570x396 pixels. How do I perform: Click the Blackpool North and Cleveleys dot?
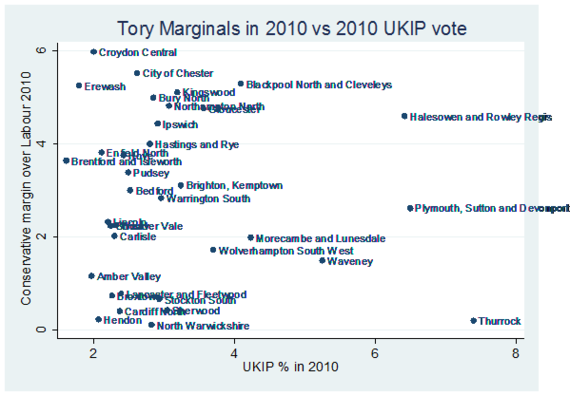(241, 84)
